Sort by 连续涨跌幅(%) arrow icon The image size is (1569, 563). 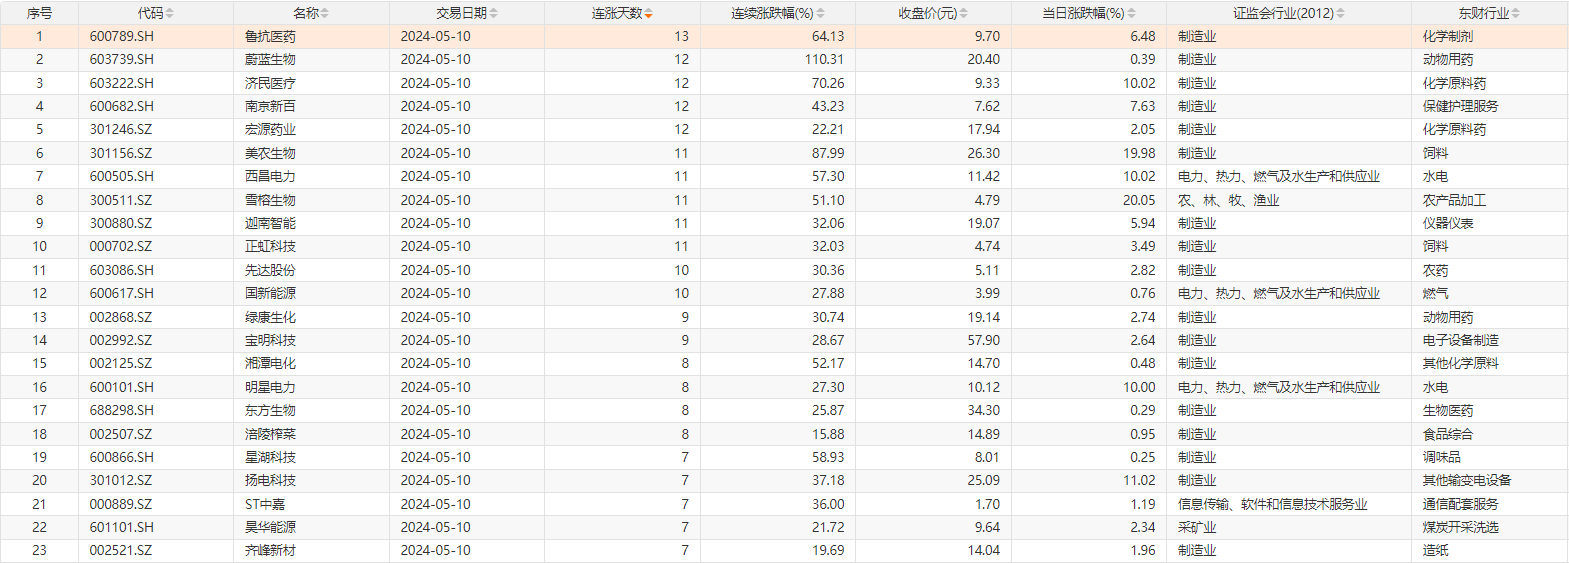[x=821, y=13]
